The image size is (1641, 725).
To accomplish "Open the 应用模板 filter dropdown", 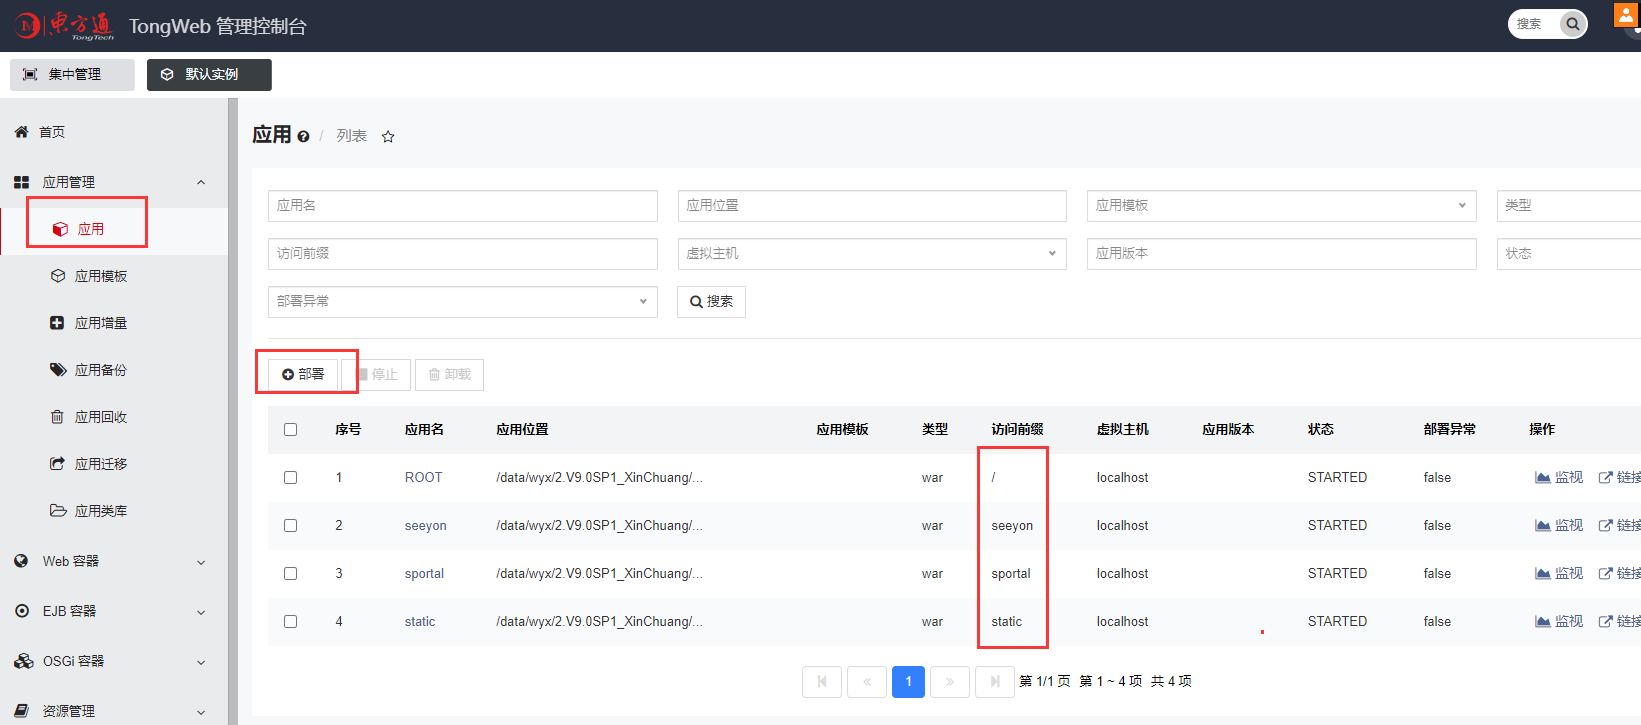I will pyautogui.click(x=1280, y=206).
